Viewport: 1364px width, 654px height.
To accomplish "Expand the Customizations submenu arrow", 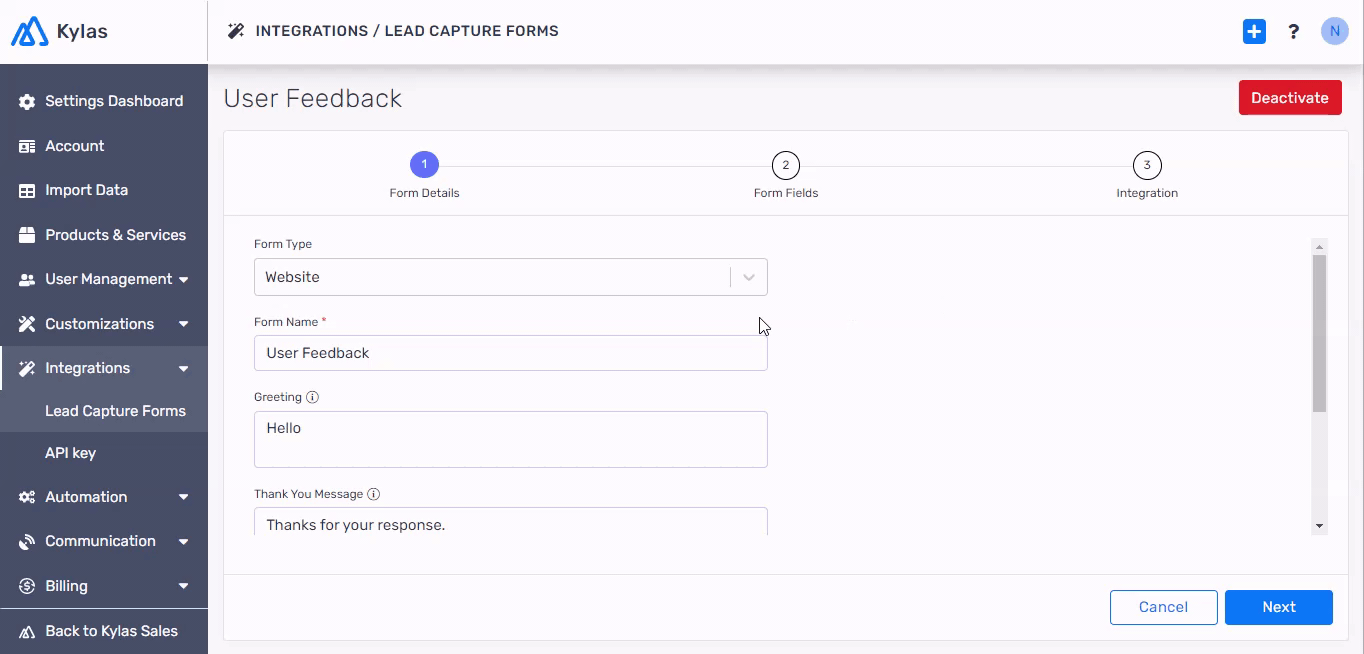I will click(x=183, y=324).
